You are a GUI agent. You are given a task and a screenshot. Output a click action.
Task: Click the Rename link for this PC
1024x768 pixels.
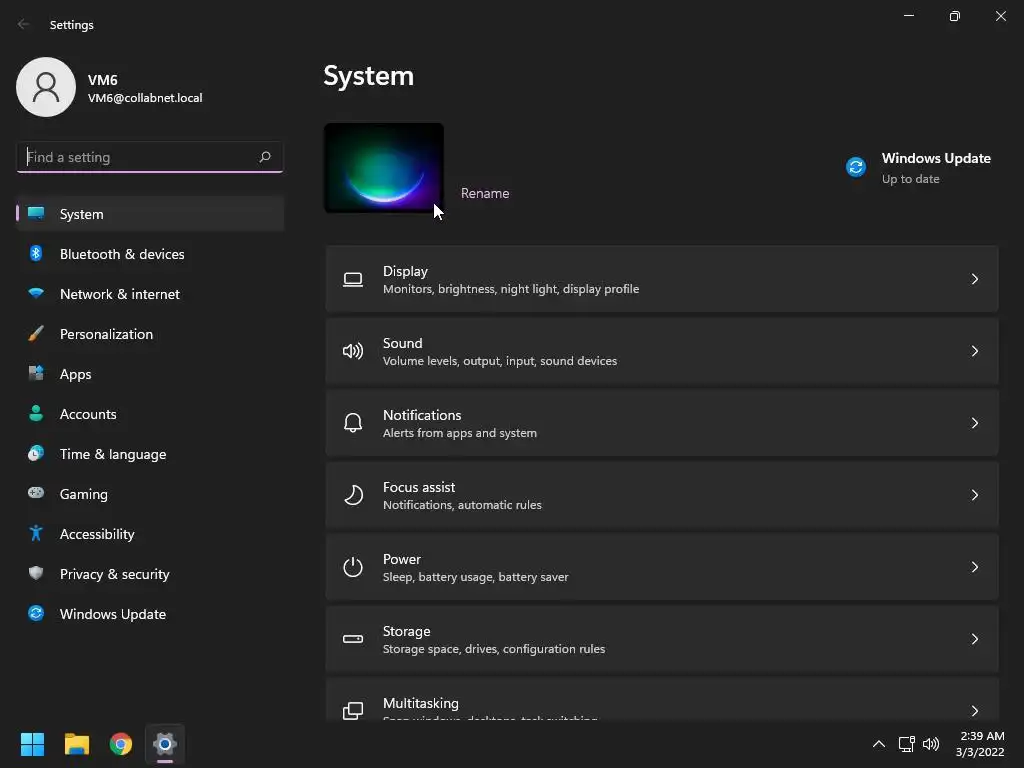485,193
